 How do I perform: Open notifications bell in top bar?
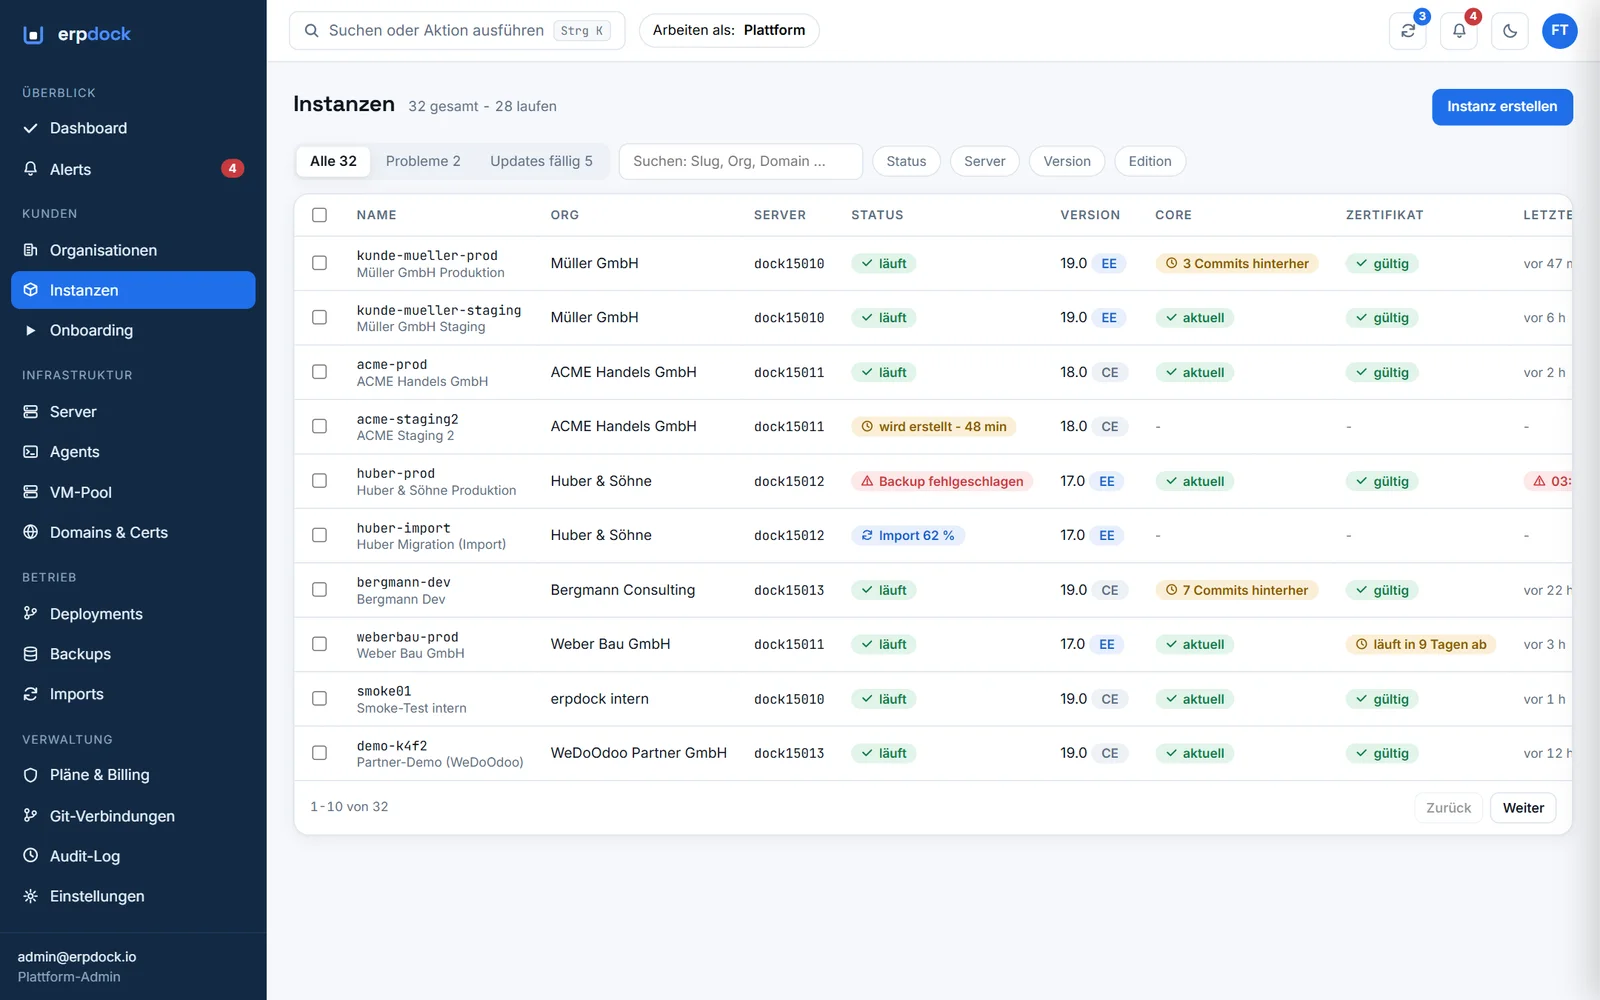coord(1459,31)
